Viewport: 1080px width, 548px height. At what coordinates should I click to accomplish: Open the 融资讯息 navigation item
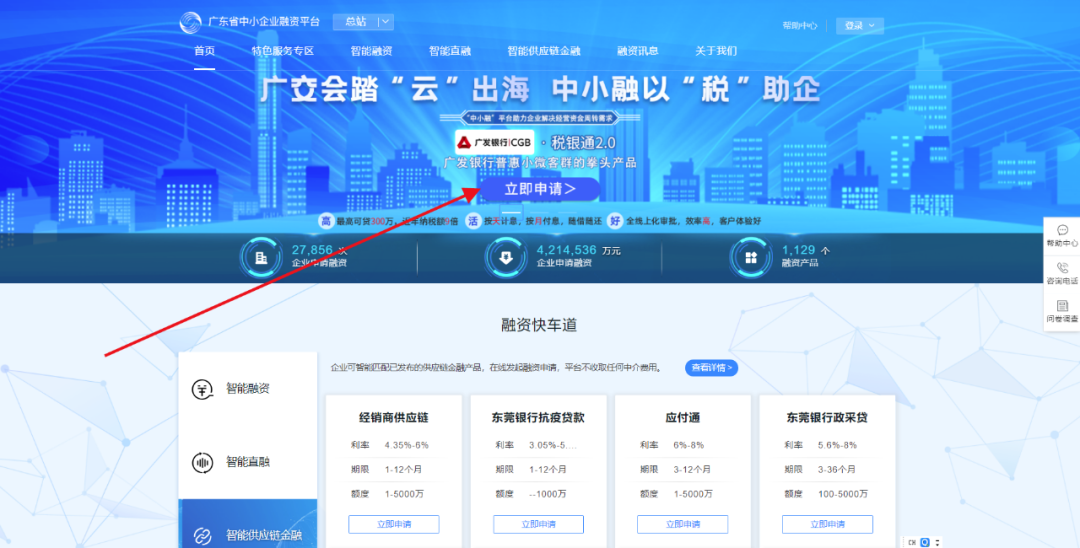638,51
